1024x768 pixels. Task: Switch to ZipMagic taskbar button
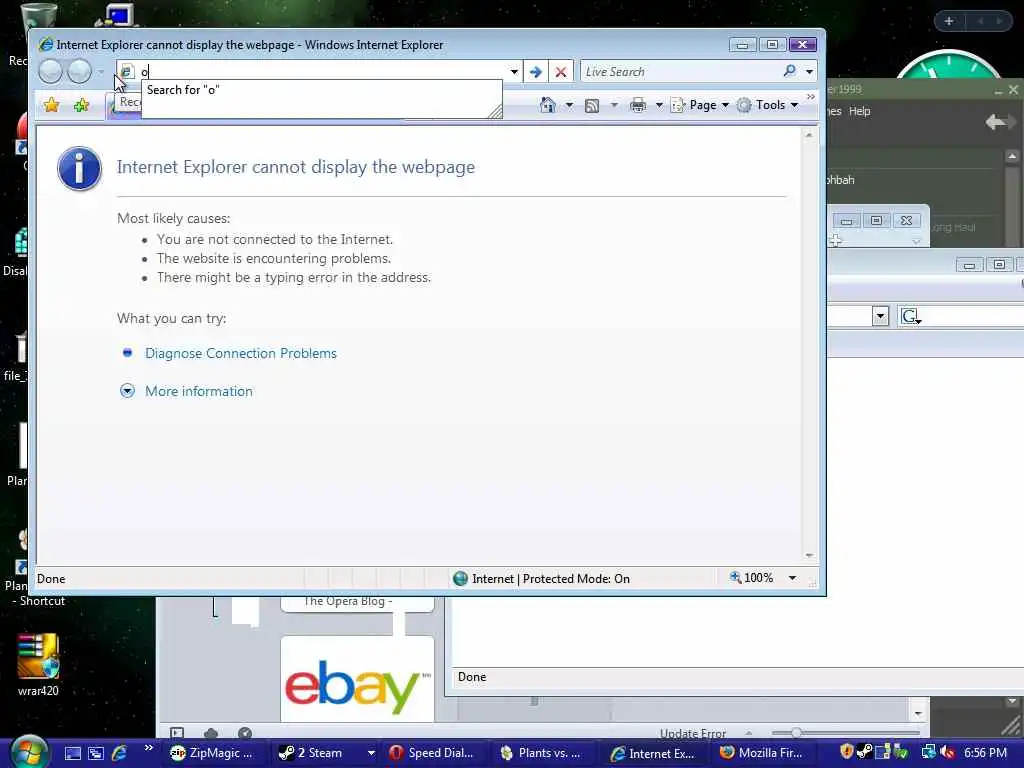[x=211, y=753]
